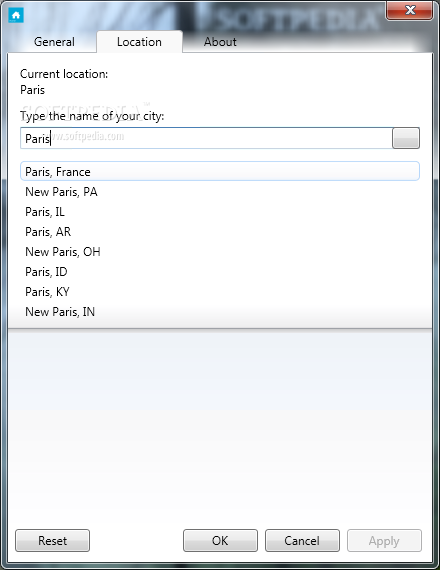The width and height of the screenshot is (440, 570).
Task: Pick Paris, IL in the results
Action: coord(220,212)
